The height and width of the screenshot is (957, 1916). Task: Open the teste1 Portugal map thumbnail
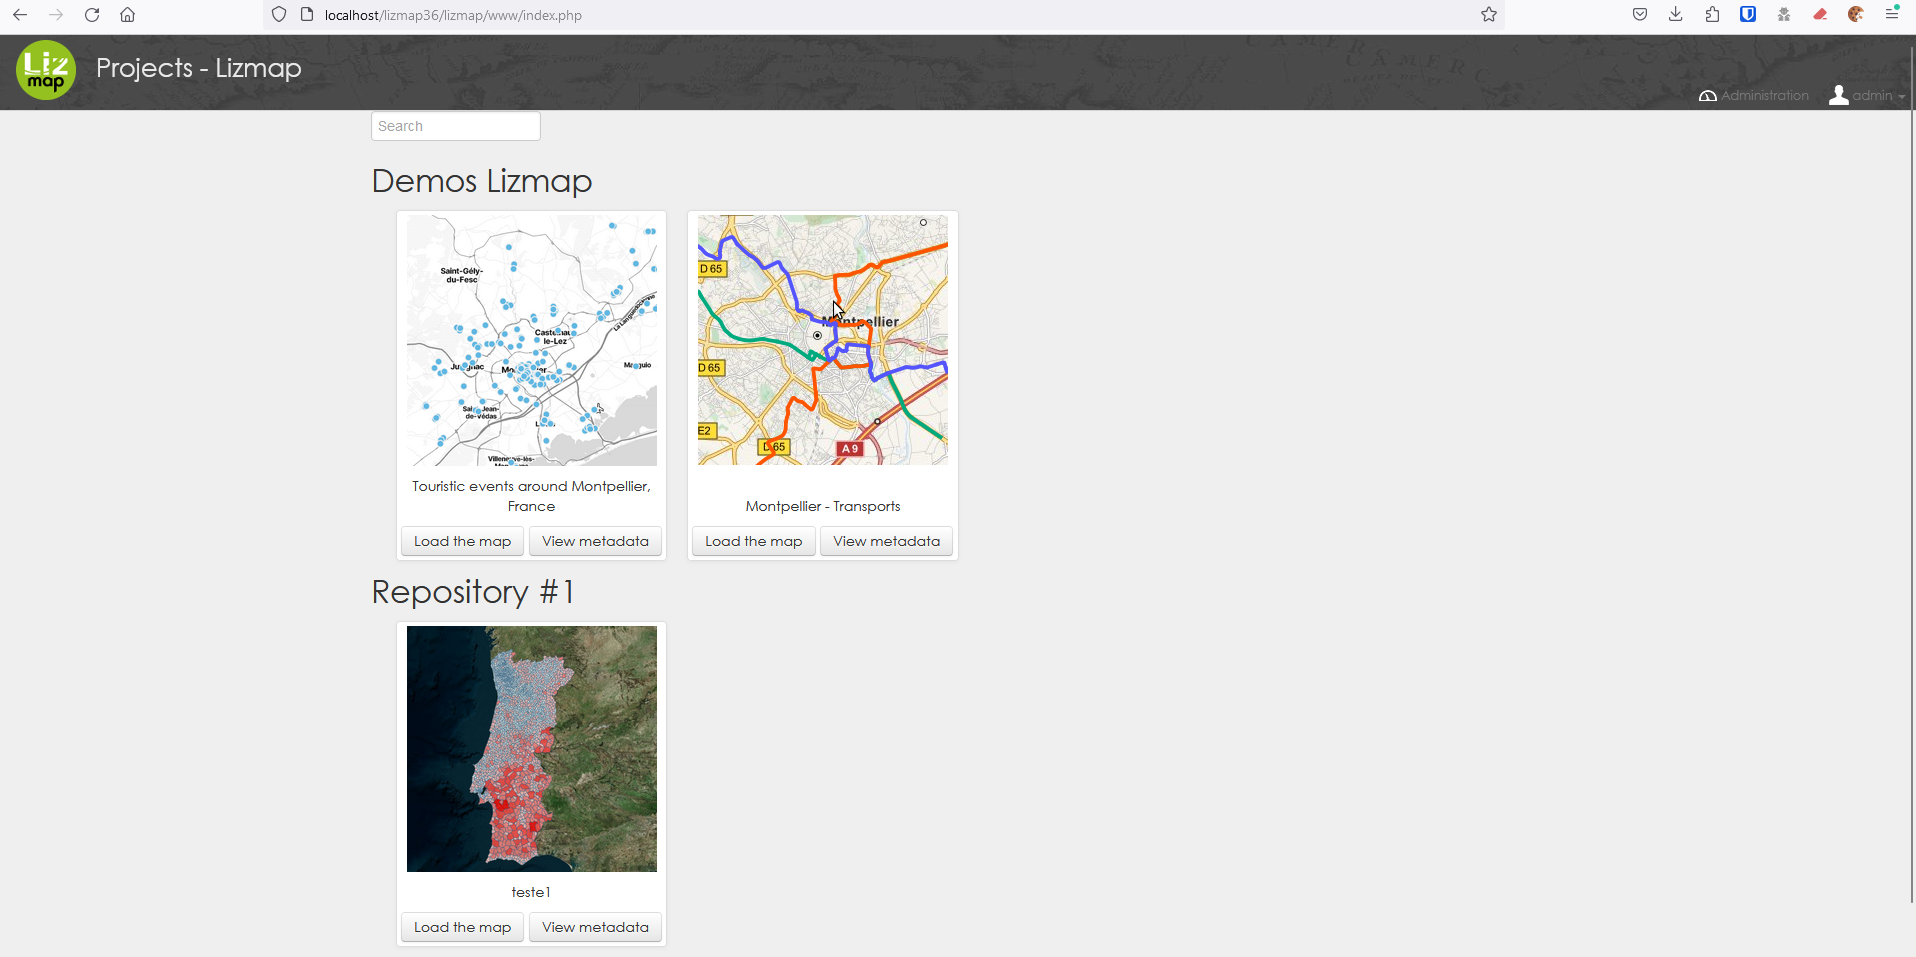(x=531, y=748)
